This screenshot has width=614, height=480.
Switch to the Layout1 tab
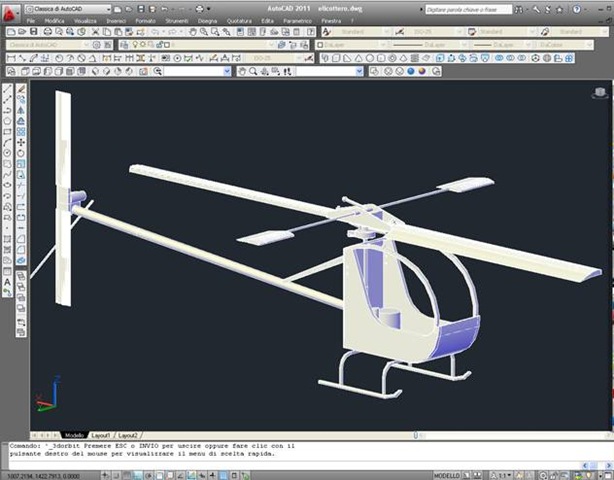tap(101, 436)
